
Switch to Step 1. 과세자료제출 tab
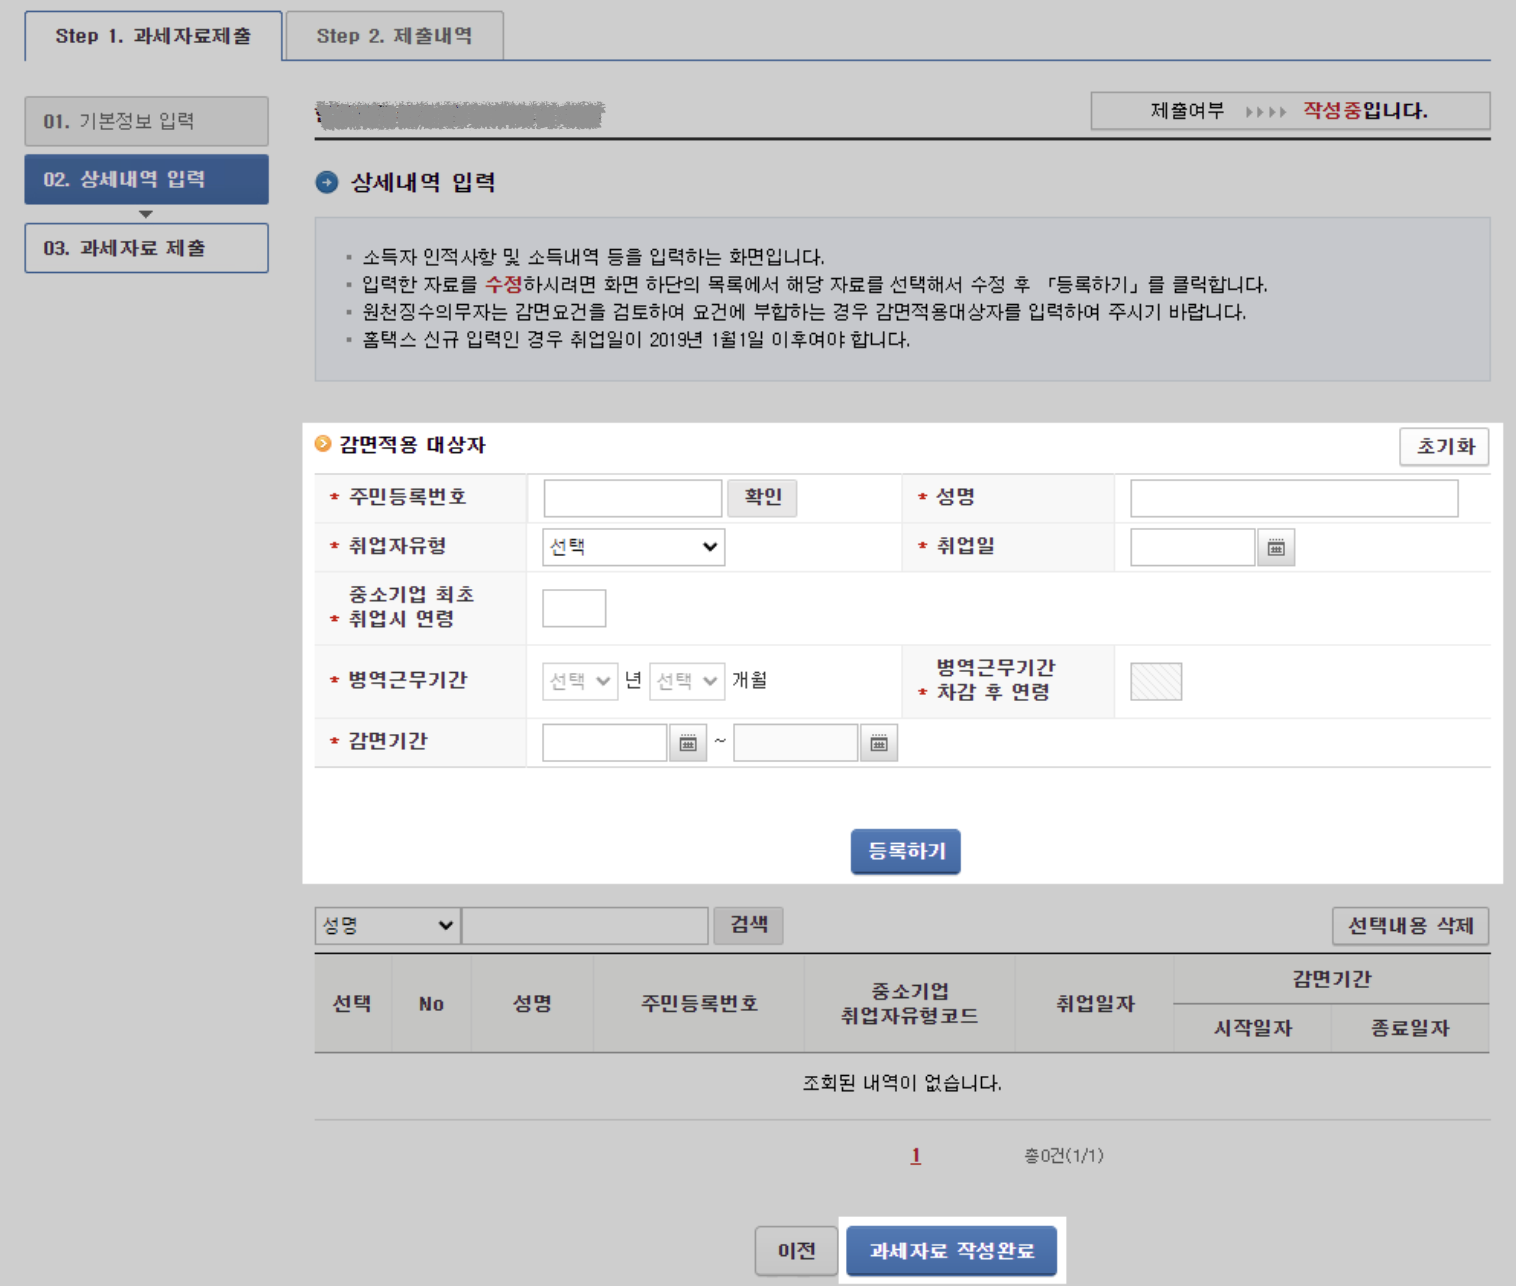click(153, 36)
